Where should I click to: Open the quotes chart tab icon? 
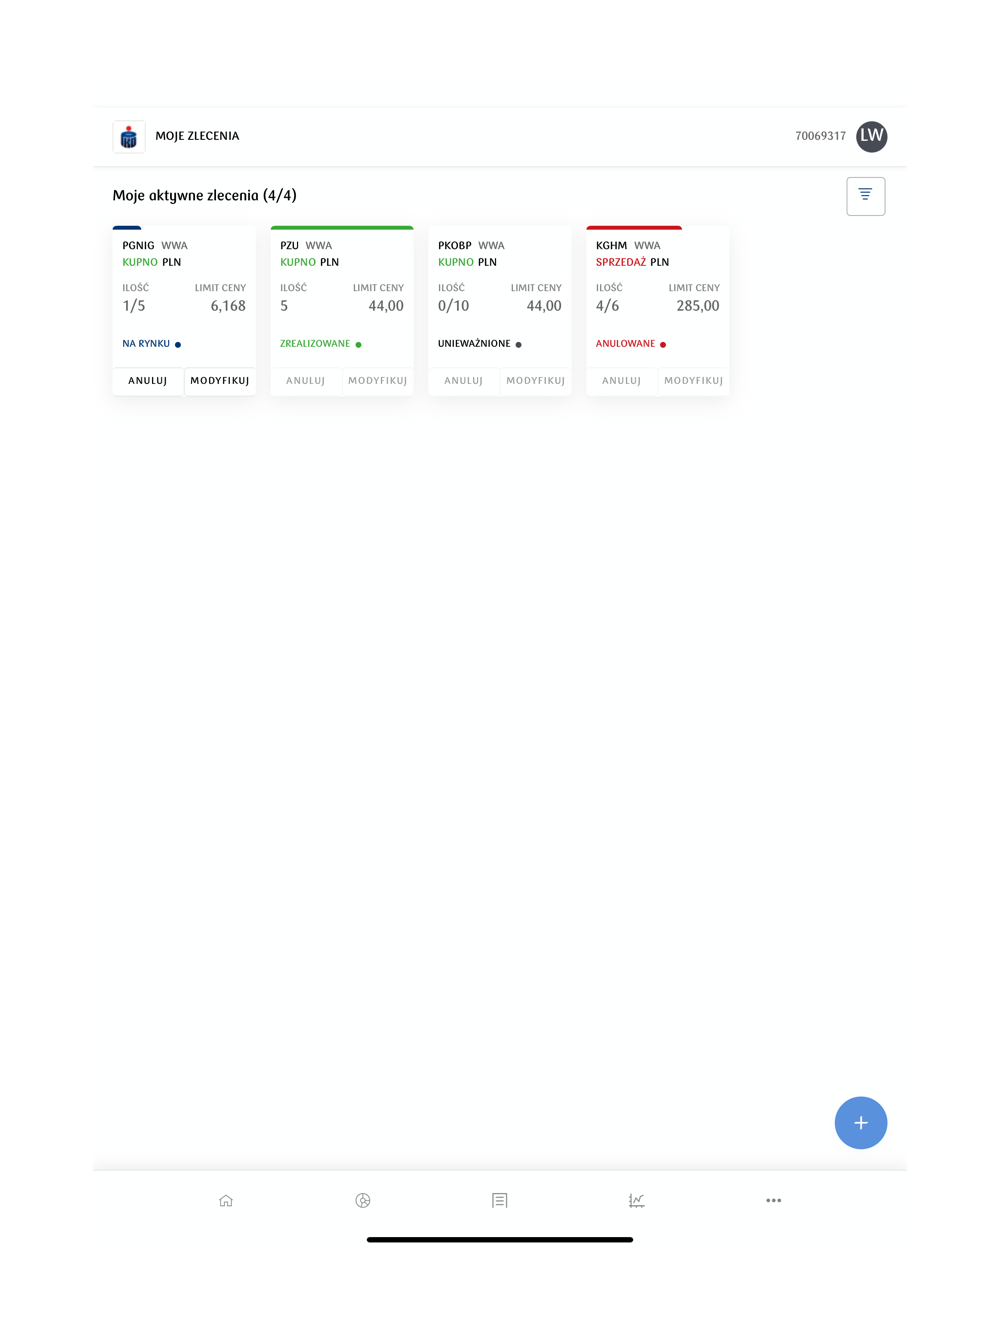click(x=636, y=1200)
